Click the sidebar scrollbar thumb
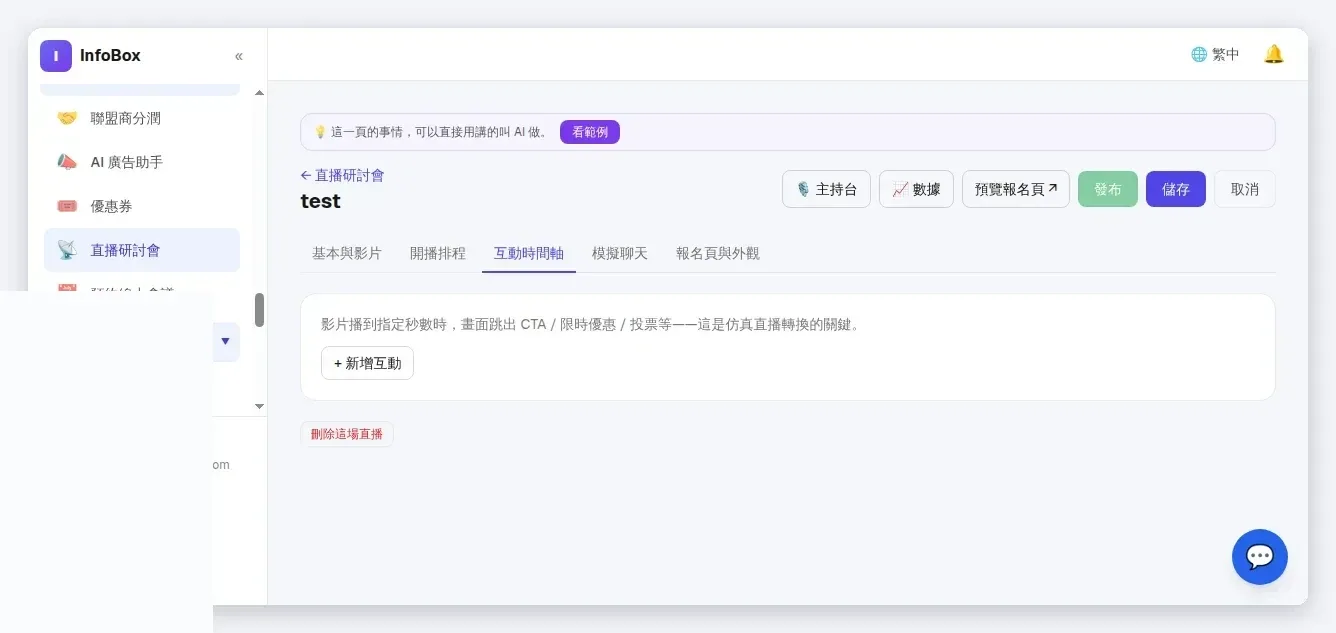The height and width of the screenshot is (633, 1336). pyautogui.click(x=260, y=310)
